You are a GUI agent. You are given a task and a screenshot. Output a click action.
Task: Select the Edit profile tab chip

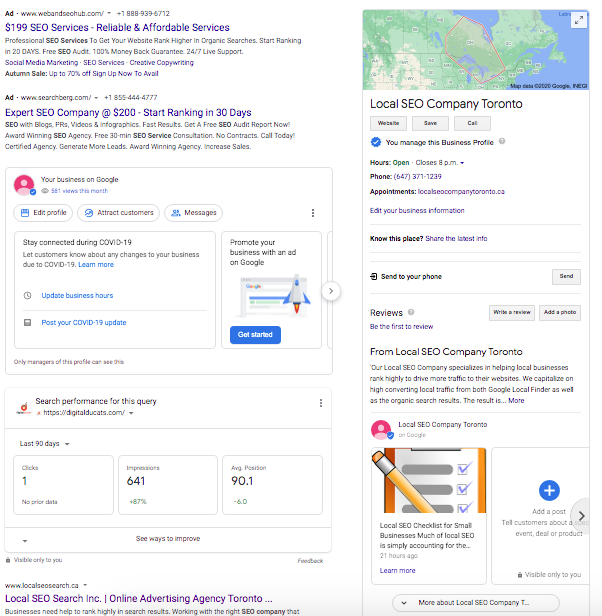[43, 213]
